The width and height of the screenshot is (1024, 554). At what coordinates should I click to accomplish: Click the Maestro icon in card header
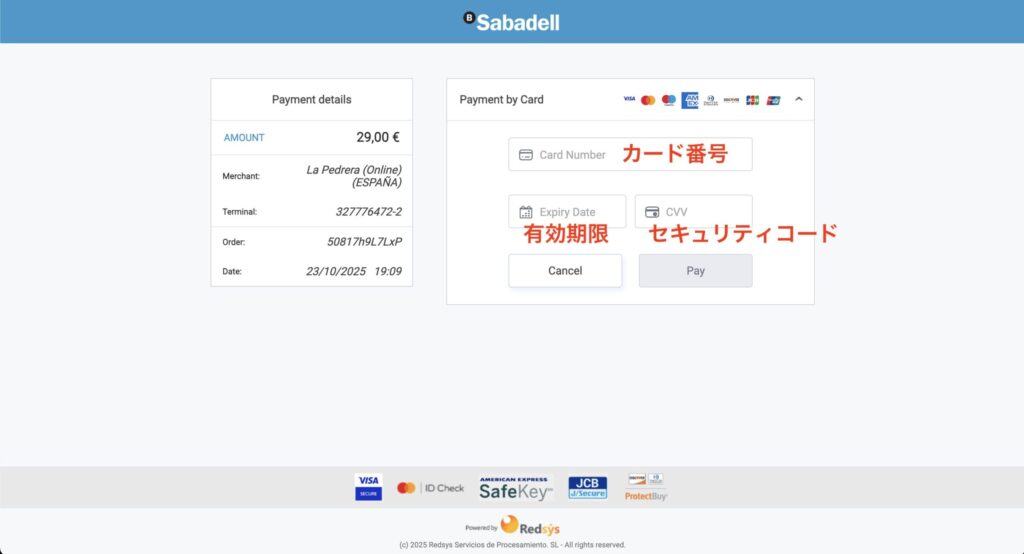pyautogui.click(x=669, y=100)
